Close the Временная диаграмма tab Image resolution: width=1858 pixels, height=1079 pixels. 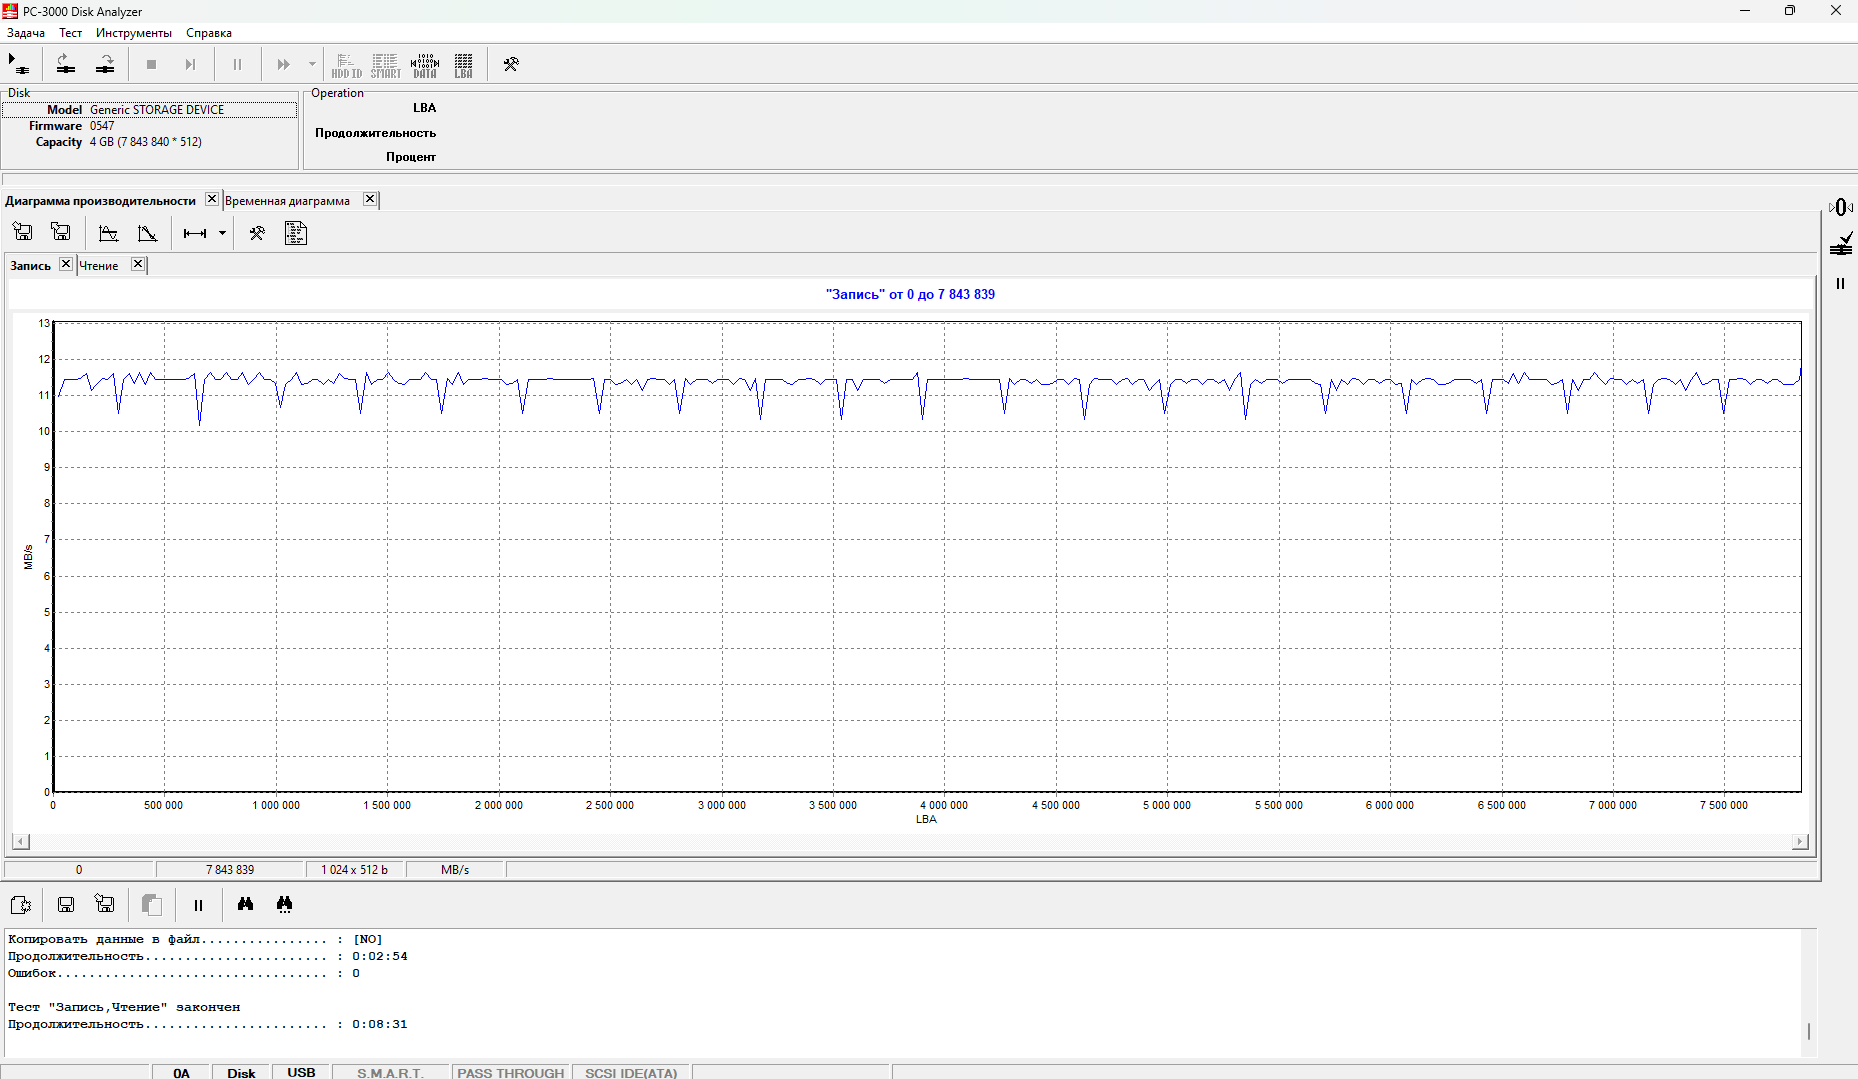click(370, 199)
